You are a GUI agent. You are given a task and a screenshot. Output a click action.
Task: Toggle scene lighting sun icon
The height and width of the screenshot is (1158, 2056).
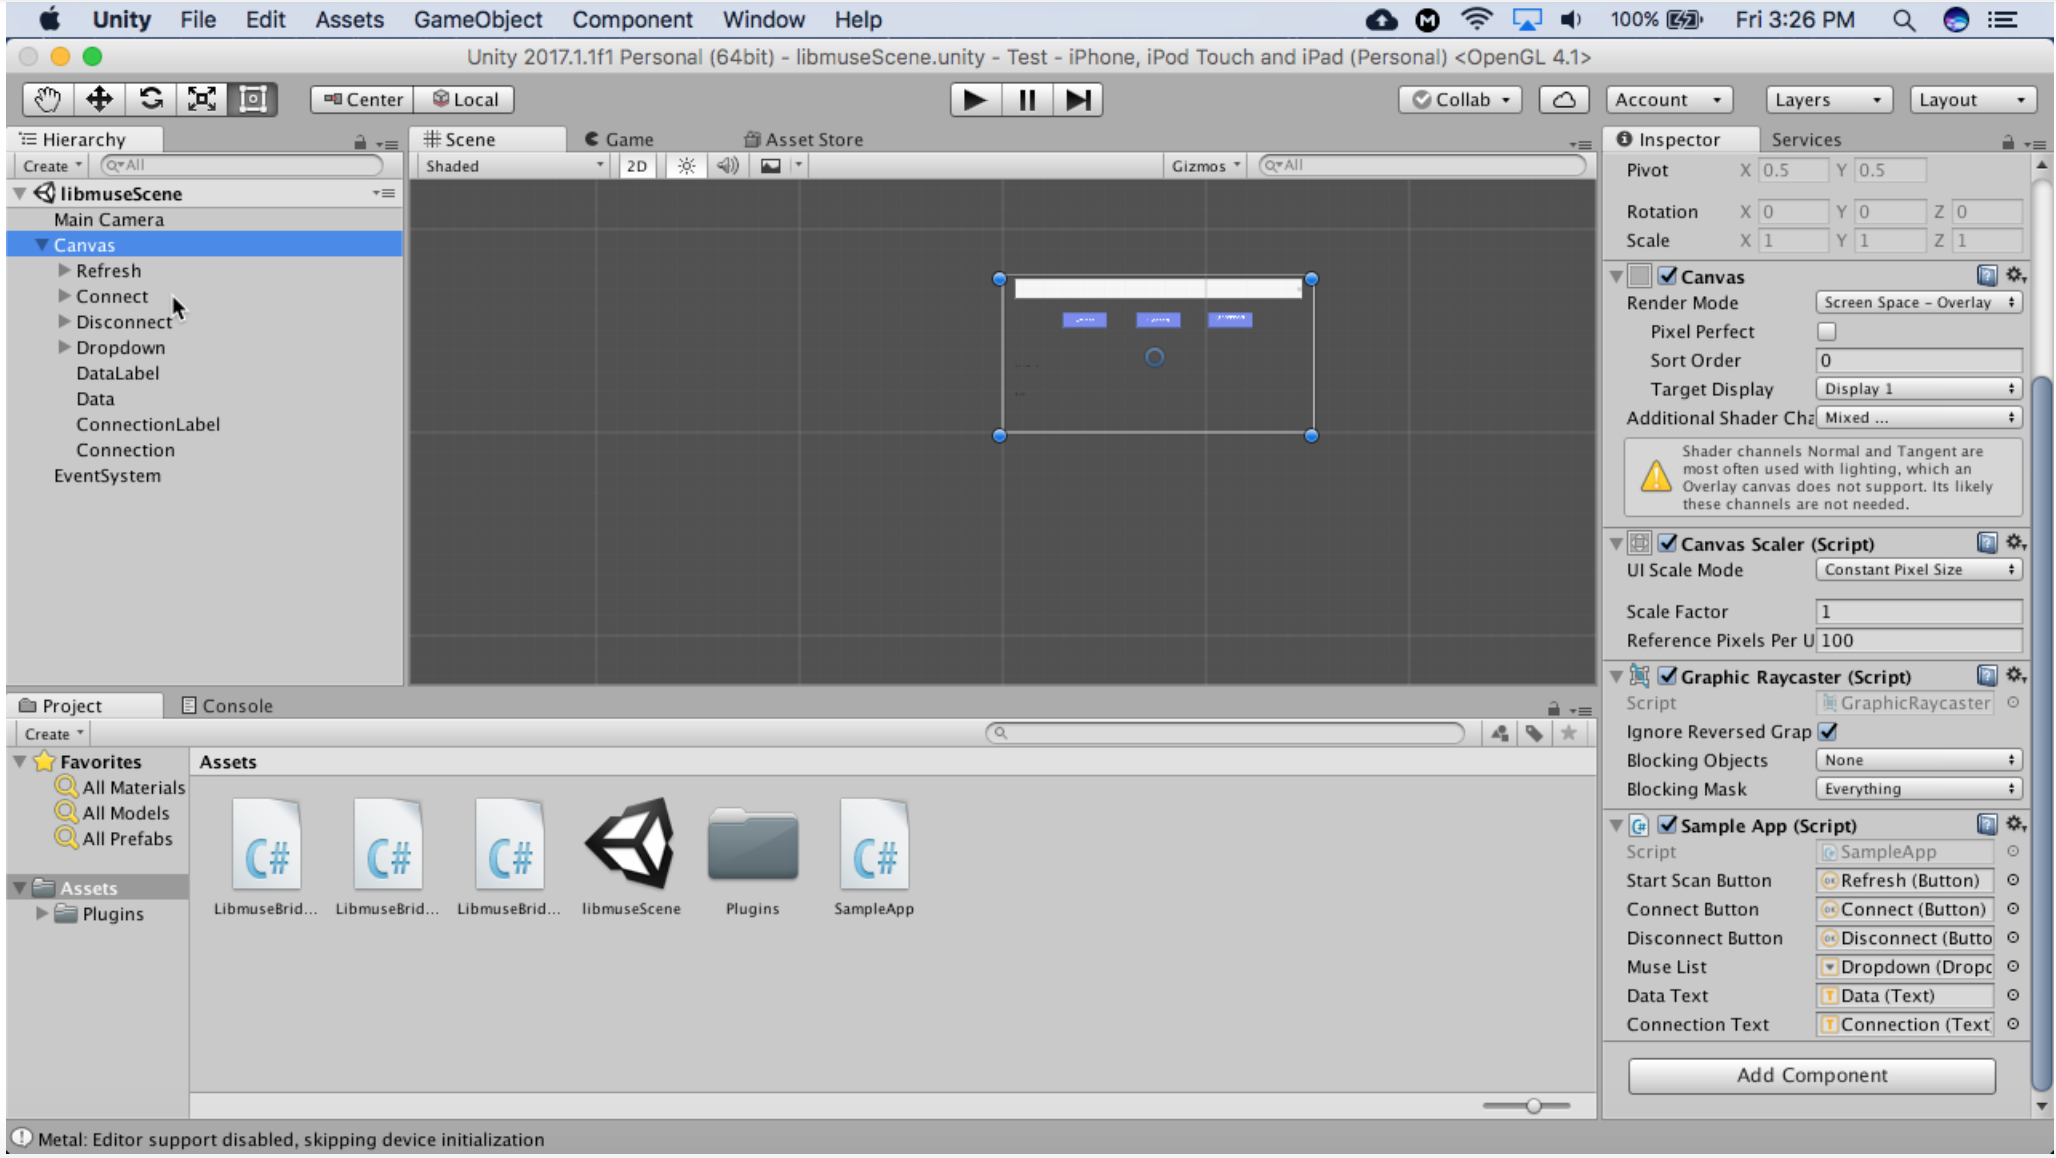[x=686, y=166]
